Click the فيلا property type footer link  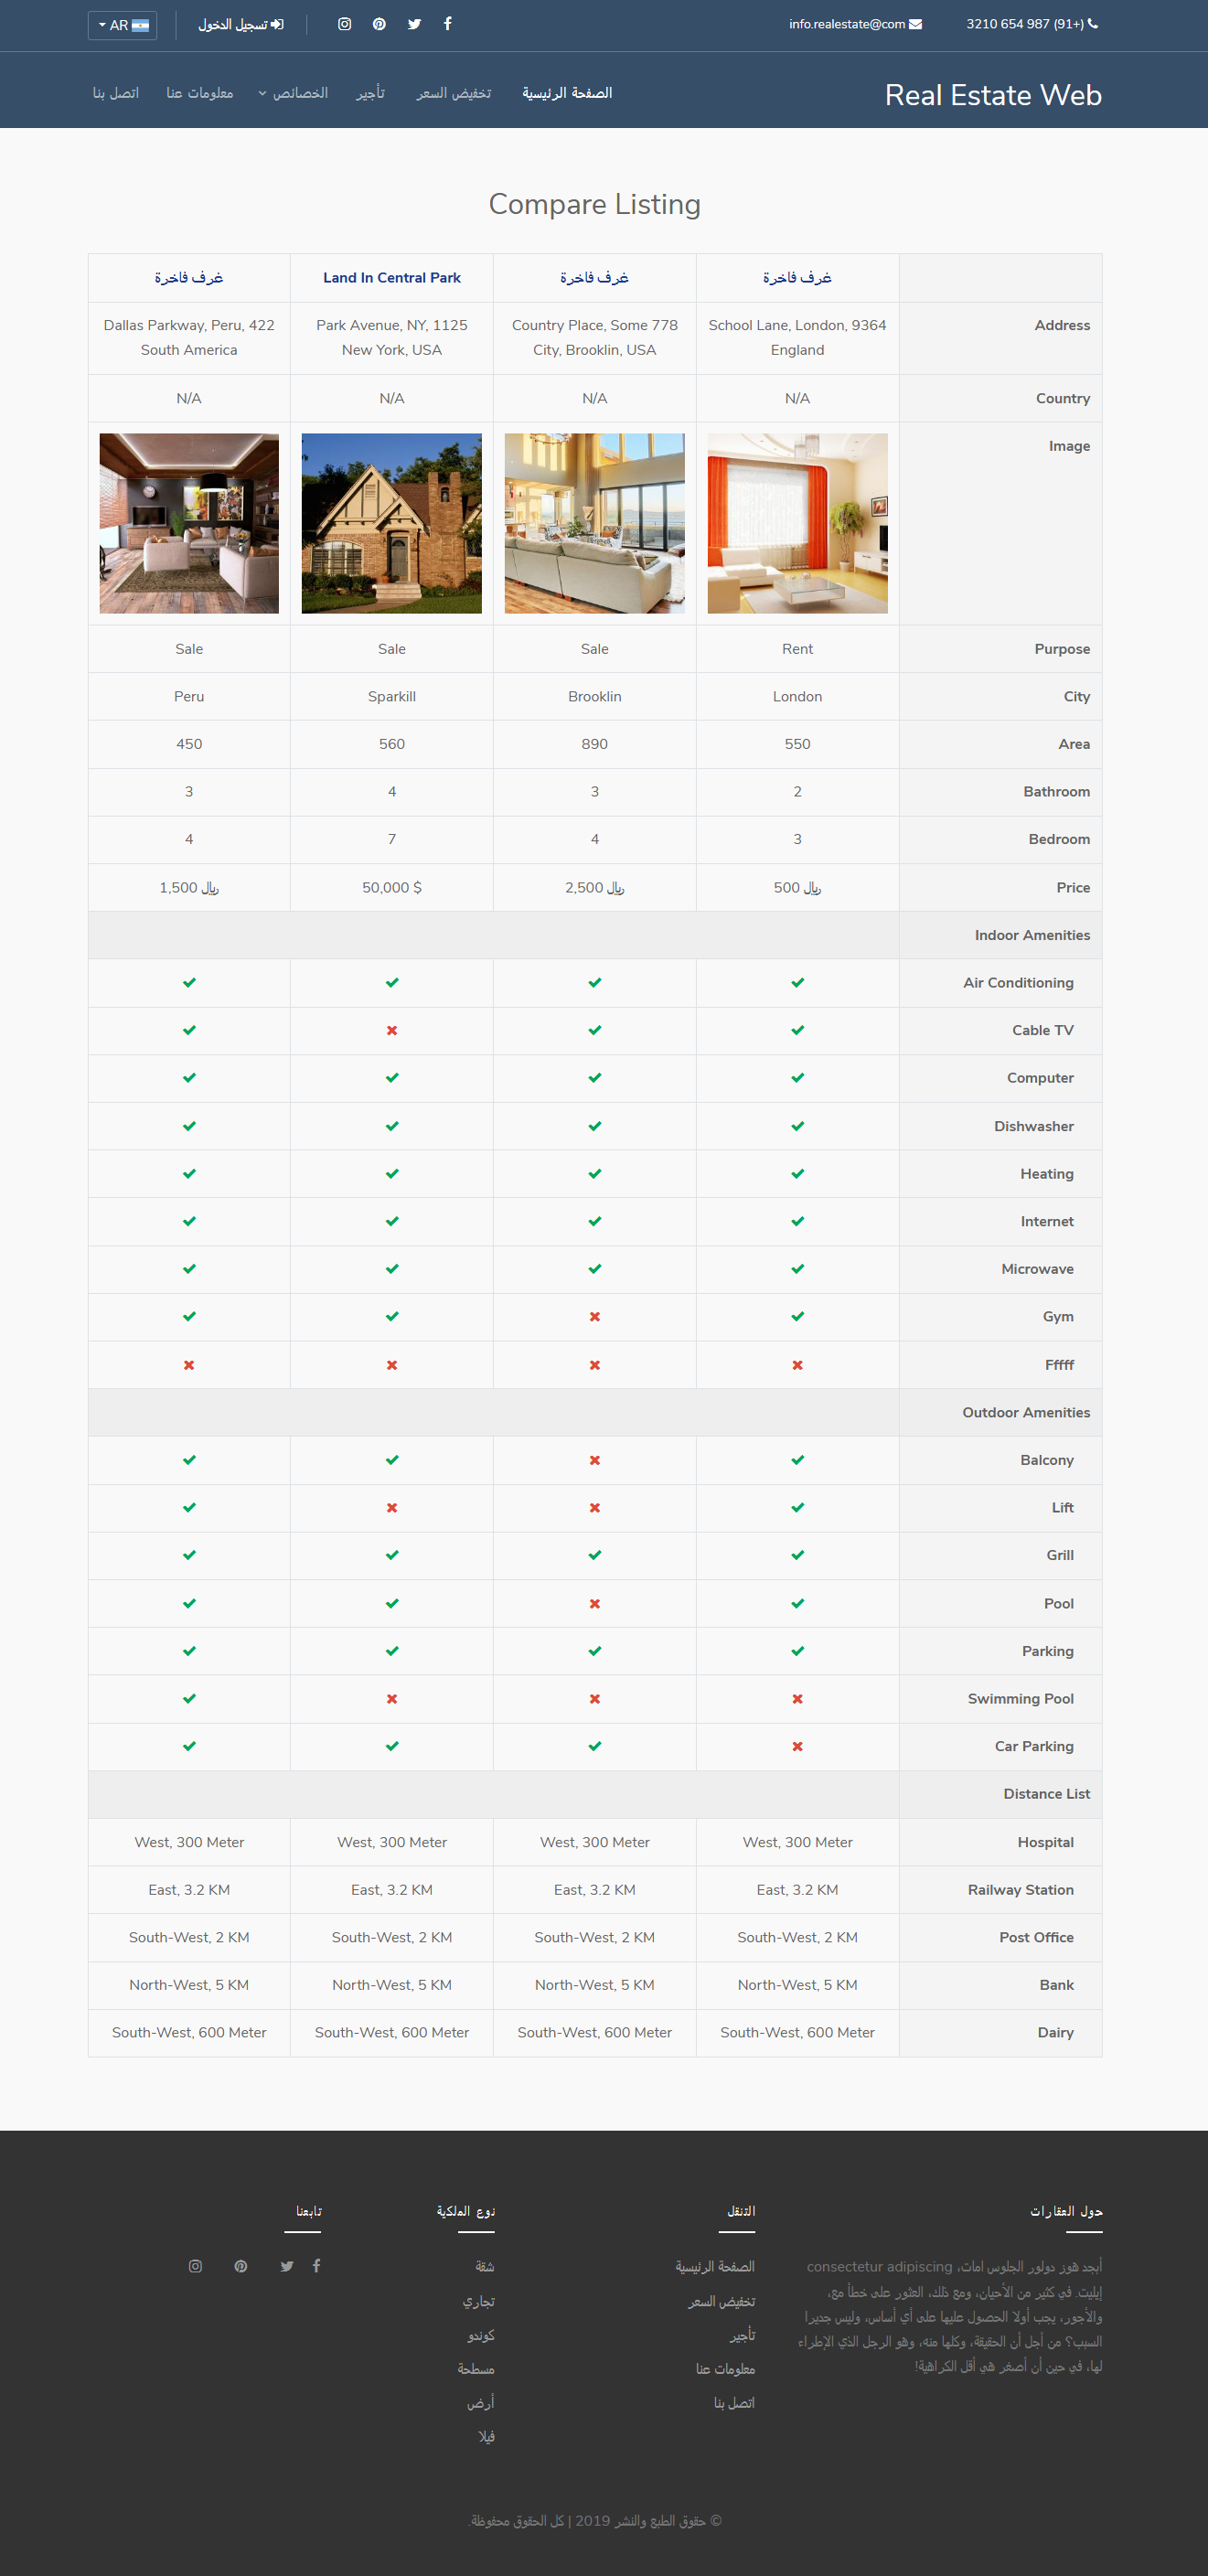point(486,2436)
